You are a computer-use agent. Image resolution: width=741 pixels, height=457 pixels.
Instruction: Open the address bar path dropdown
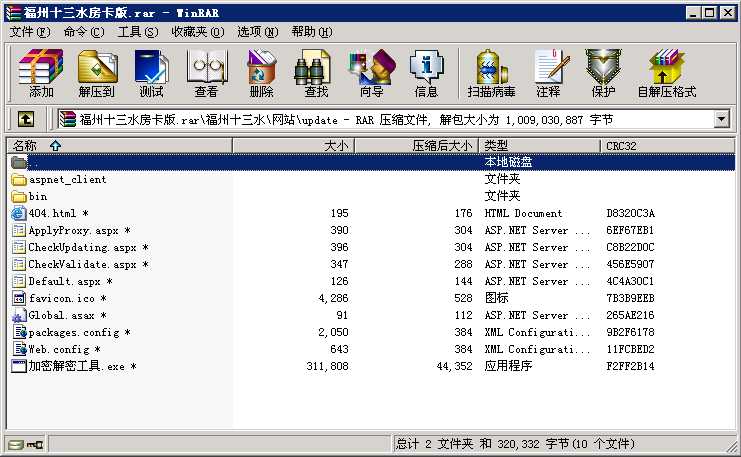(x=721, y=119)
